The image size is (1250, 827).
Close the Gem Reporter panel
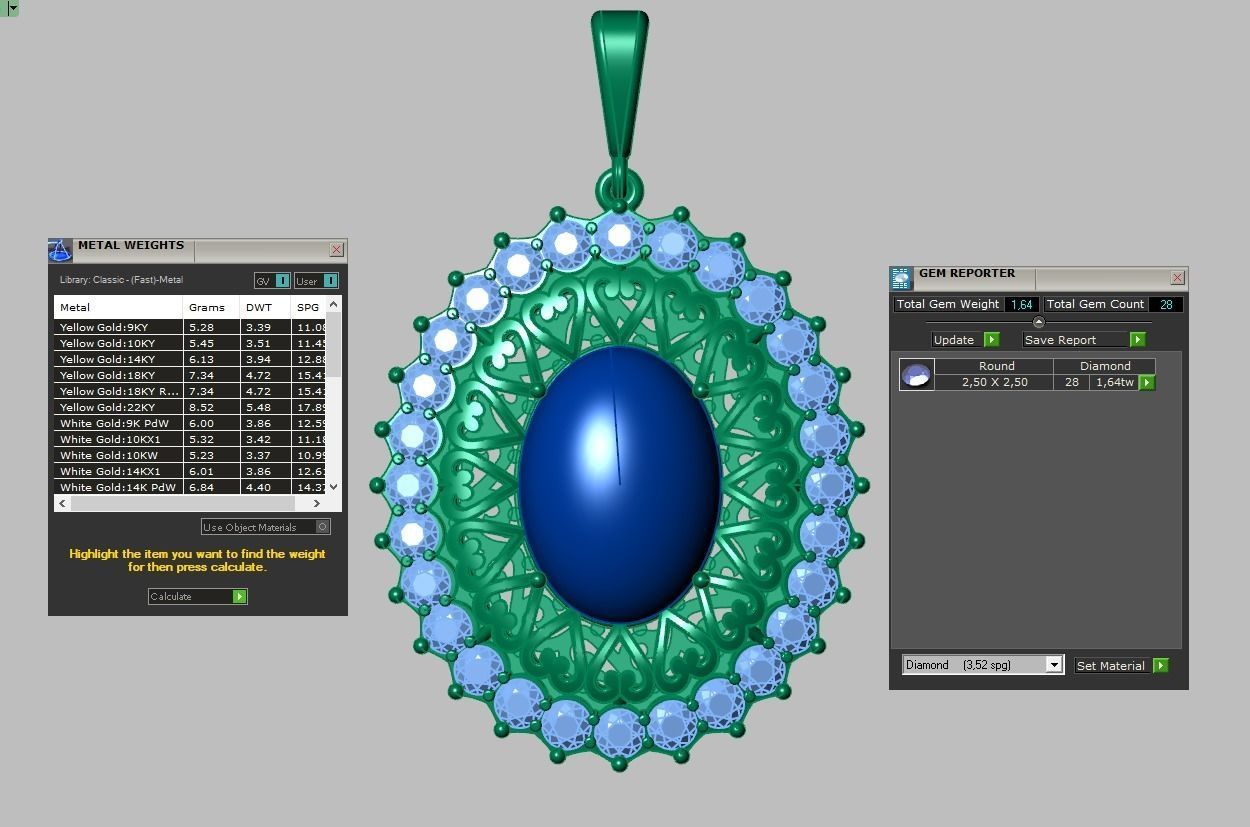click(x=1177, y=277)
